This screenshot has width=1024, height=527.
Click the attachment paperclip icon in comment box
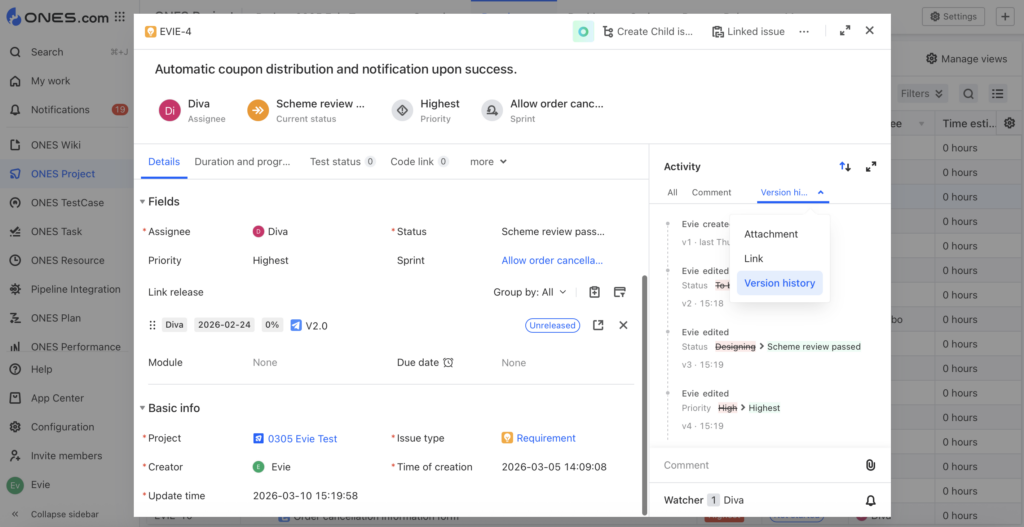(x=870, y=465)
